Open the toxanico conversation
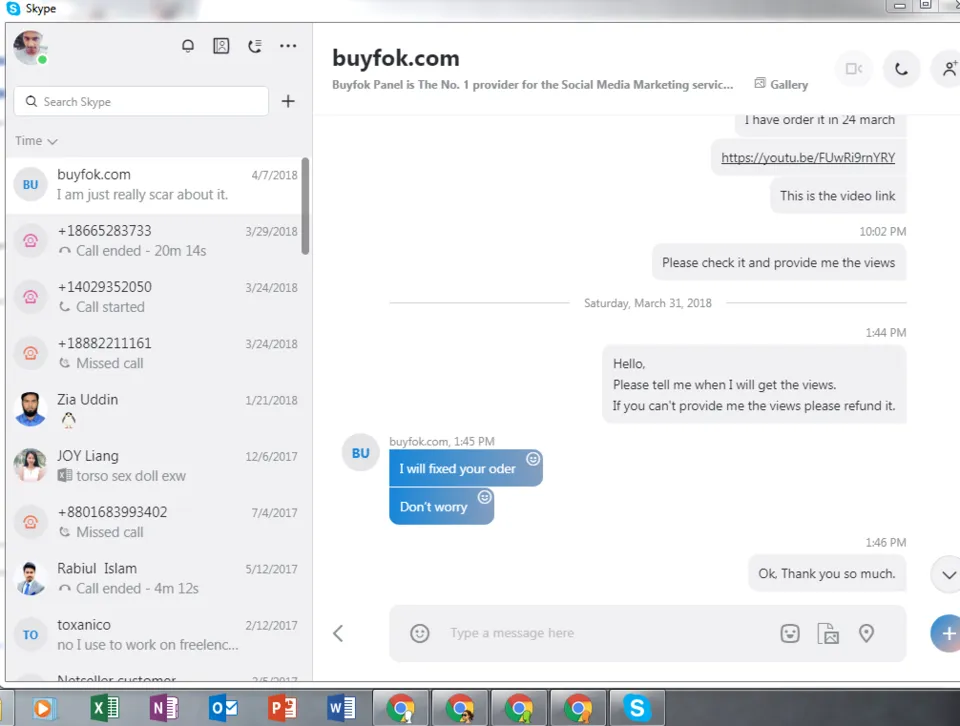Image resolution: width=960 pixels, height=726 pixels. pos(154,635)
